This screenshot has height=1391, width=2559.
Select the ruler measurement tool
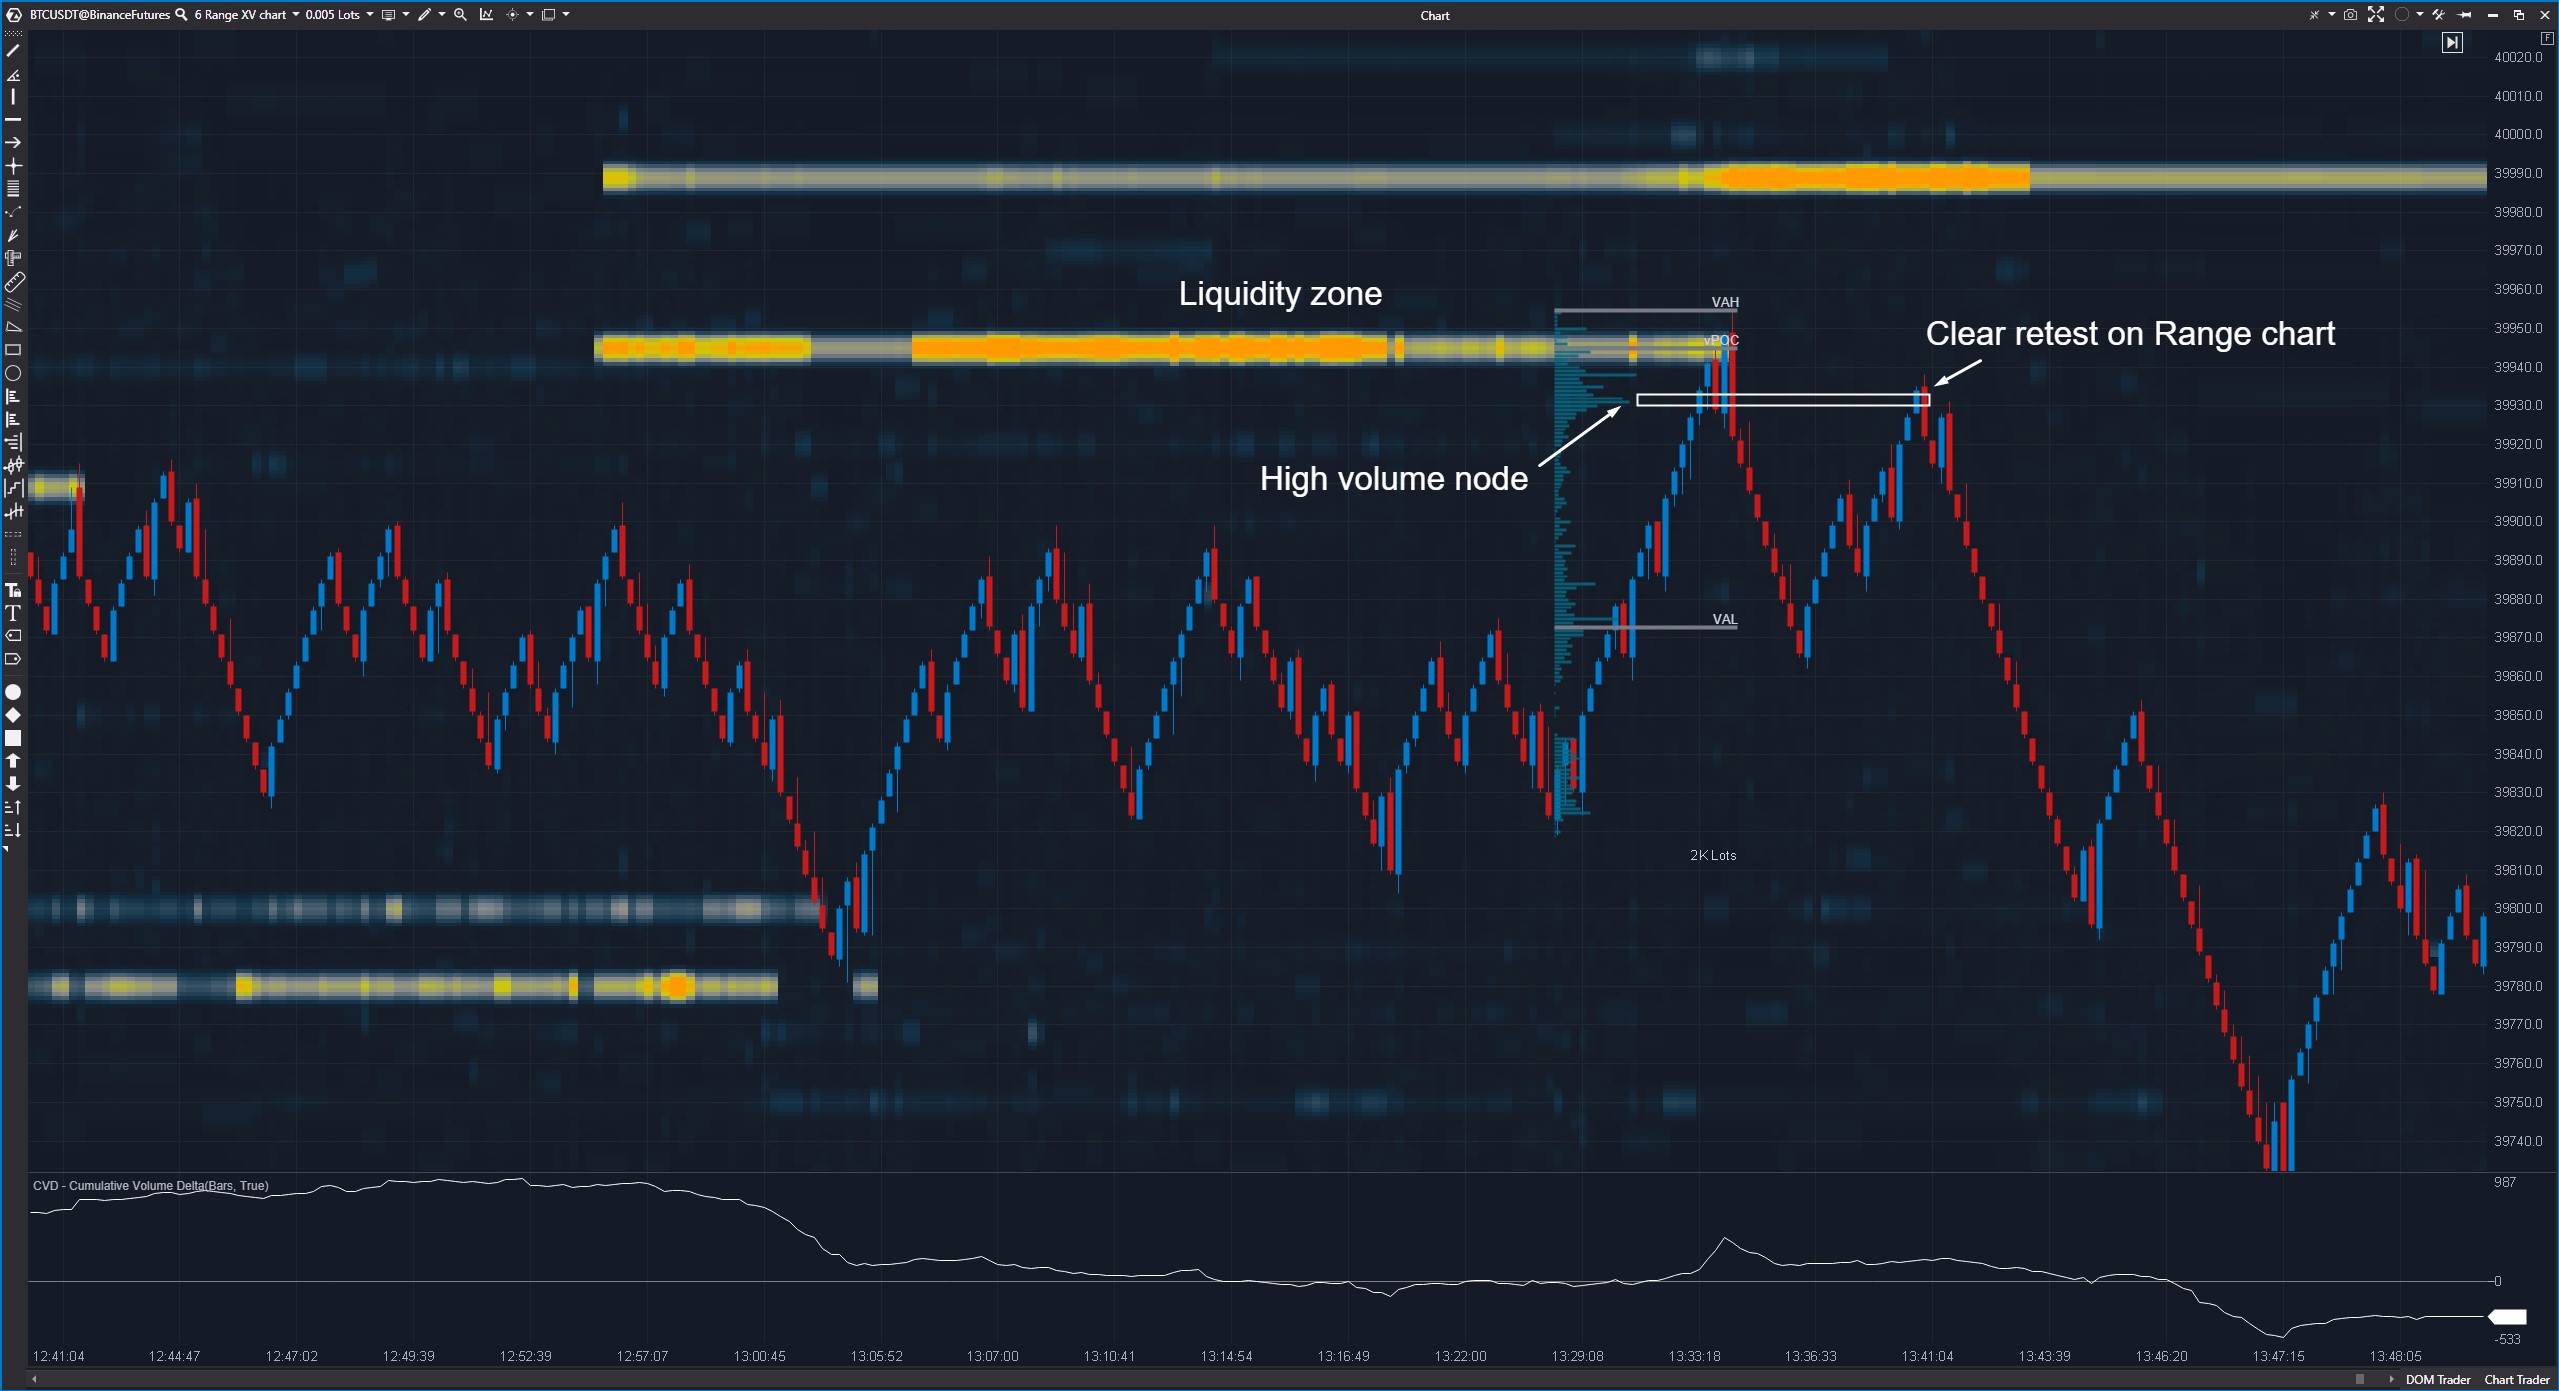(14, 282)
